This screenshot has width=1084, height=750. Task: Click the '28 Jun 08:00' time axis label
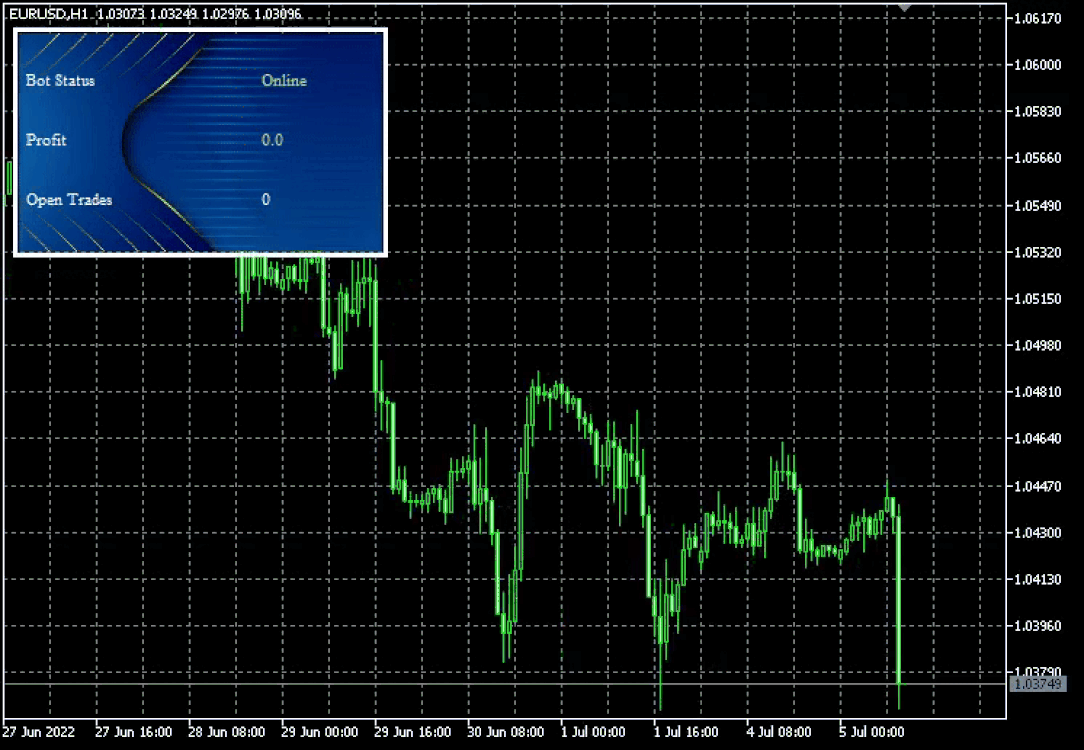226,732
